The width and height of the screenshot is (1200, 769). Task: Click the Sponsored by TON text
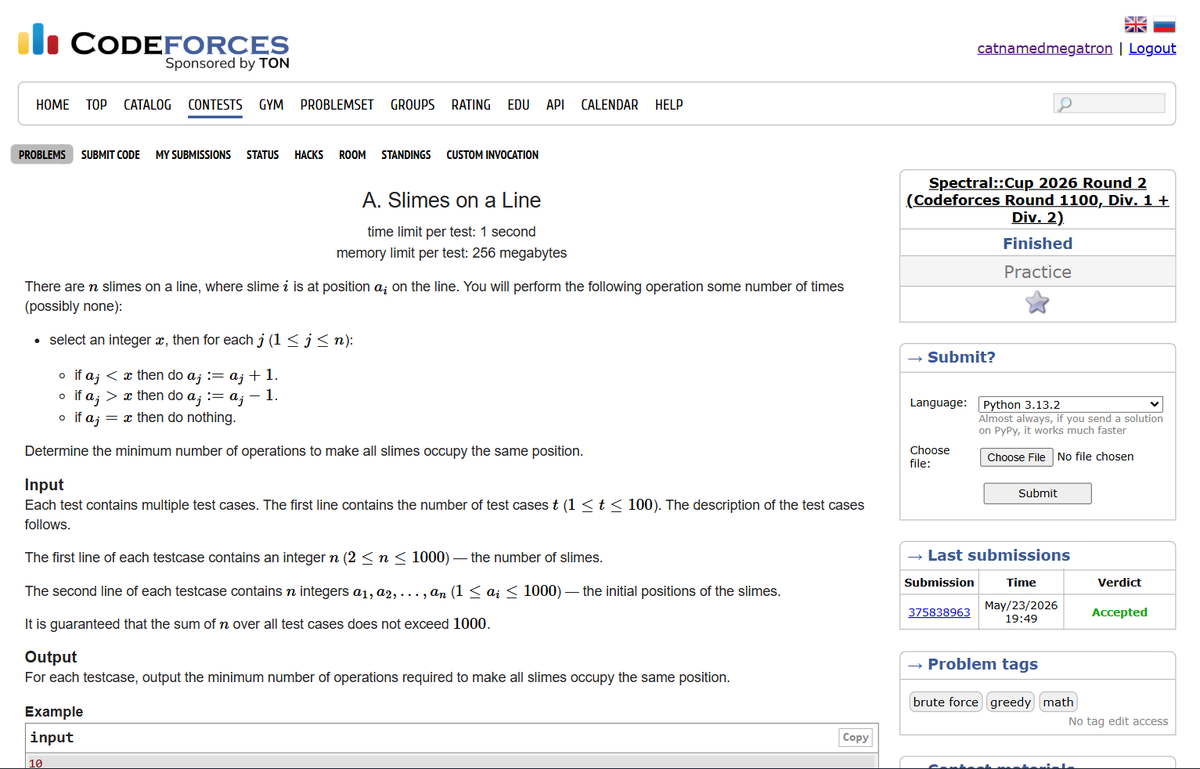click(228, 63)
